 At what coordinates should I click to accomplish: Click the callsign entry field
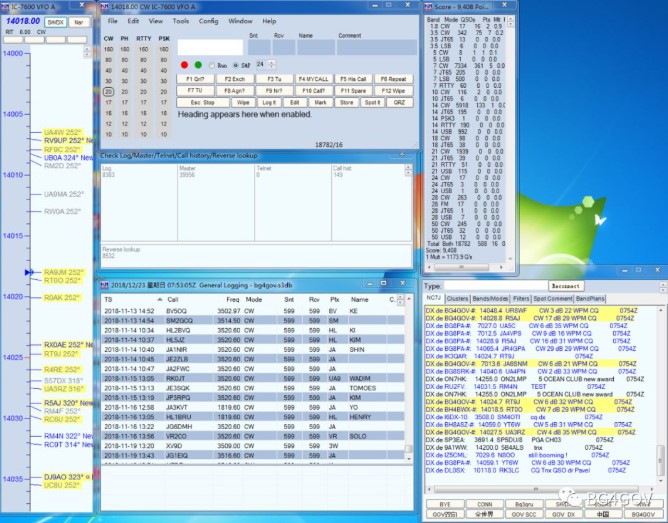[210, 47]
